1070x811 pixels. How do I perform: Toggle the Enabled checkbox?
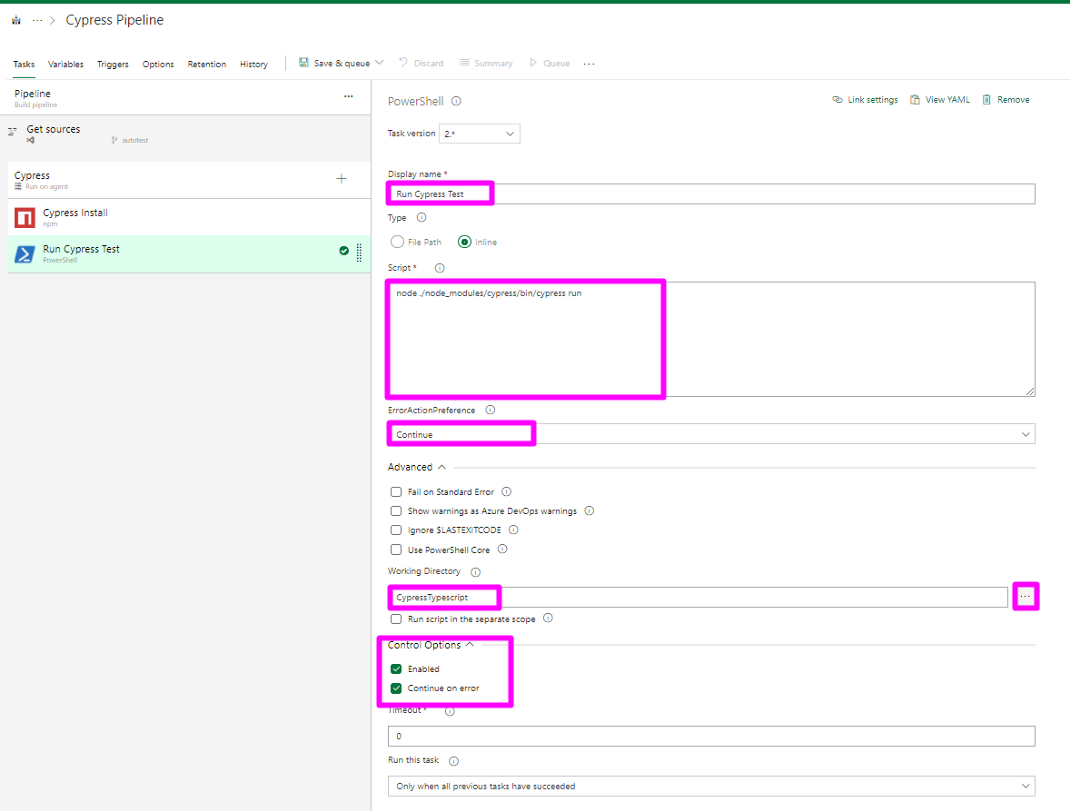tap(396, 669)
